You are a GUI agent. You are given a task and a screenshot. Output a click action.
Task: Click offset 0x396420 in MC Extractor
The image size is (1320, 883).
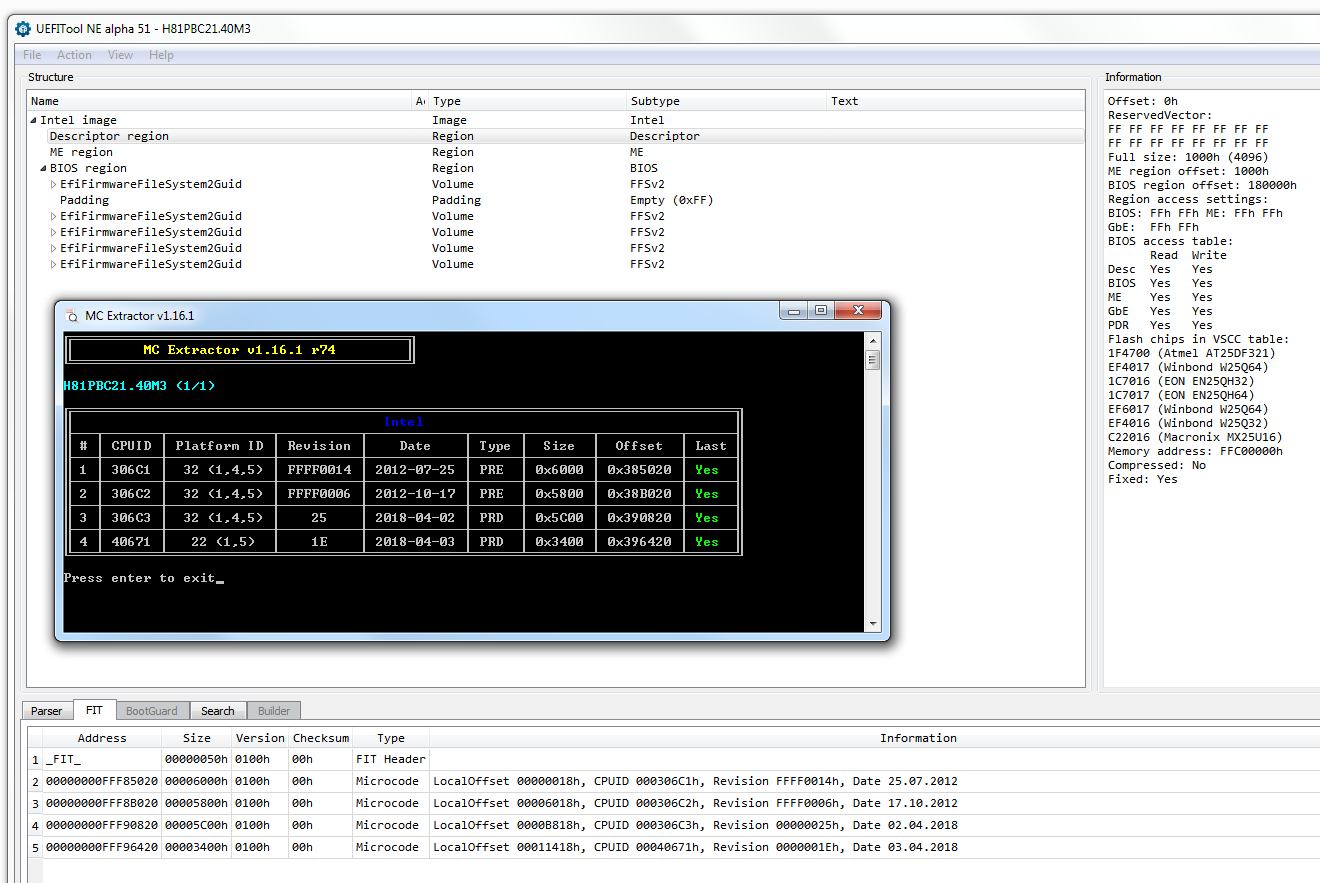pyautogui.click(x=639, y=542)
